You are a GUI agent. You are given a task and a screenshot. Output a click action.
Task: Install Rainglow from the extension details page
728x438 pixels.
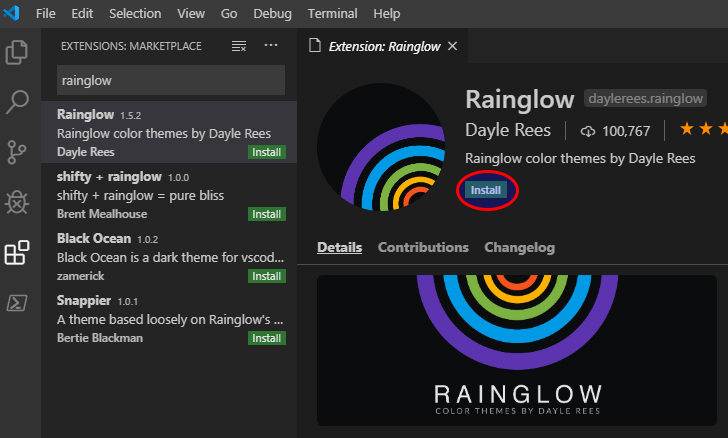coord(486,189)
